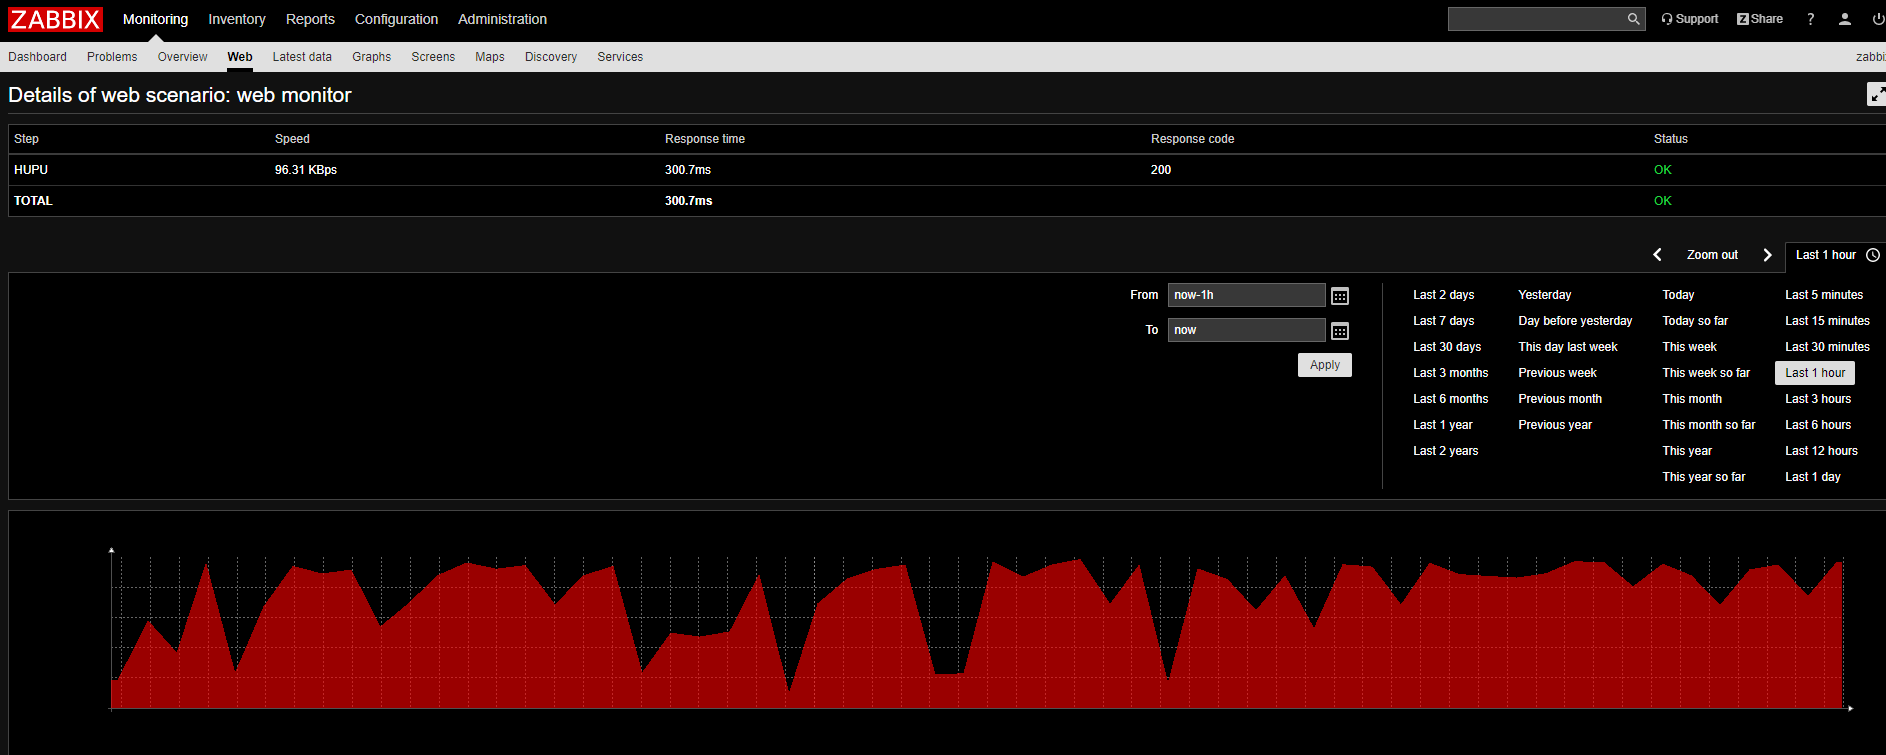Select the Last 12 hours range
The image size is (1886, 755).
tap(1821, 451)
